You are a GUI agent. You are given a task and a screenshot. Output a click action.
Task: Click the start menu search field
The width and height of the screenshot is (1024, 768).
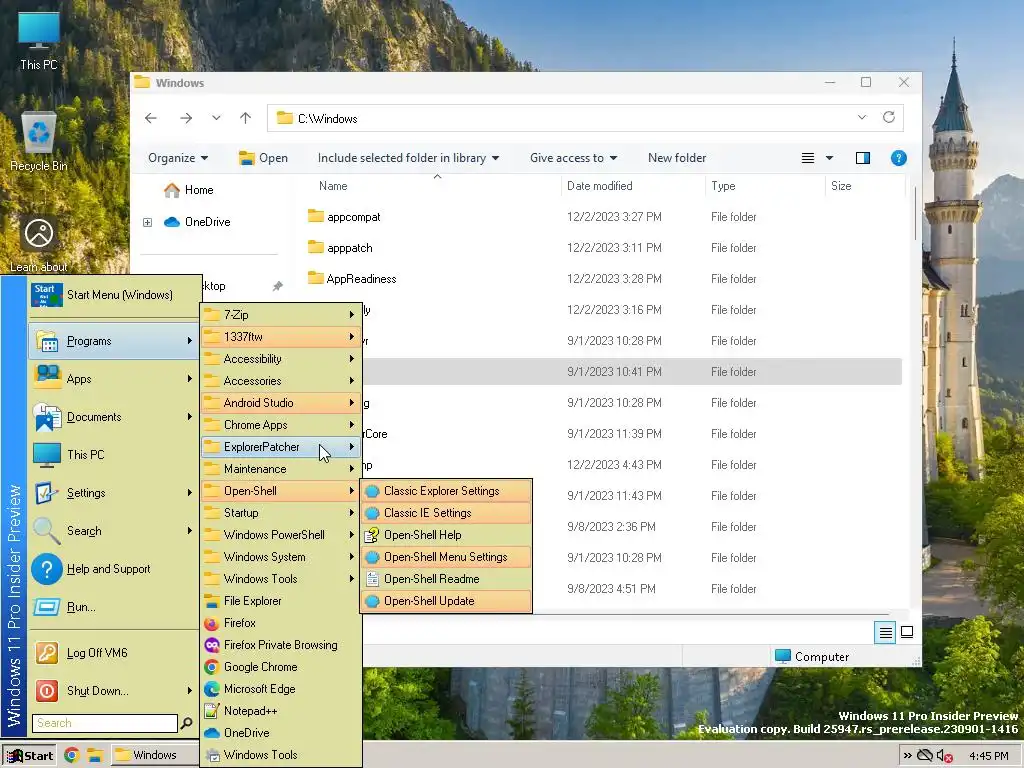coord(104,723)
